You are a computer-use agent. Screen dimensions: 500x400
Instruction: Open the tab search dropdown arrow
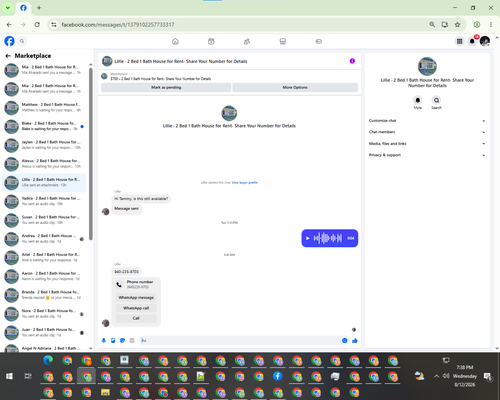8,8
